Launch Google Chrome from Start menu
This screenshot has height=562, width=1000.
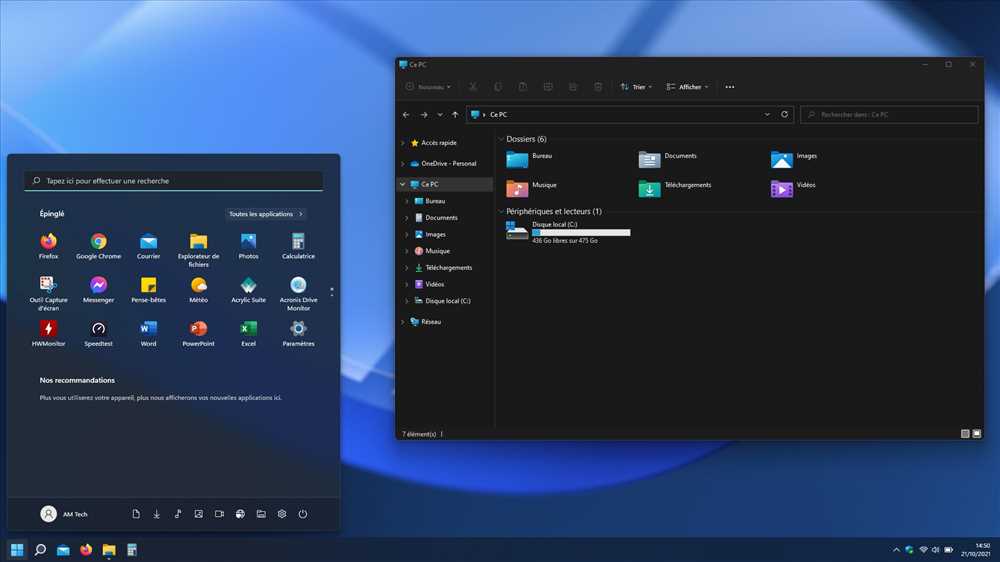pos(98,246)
